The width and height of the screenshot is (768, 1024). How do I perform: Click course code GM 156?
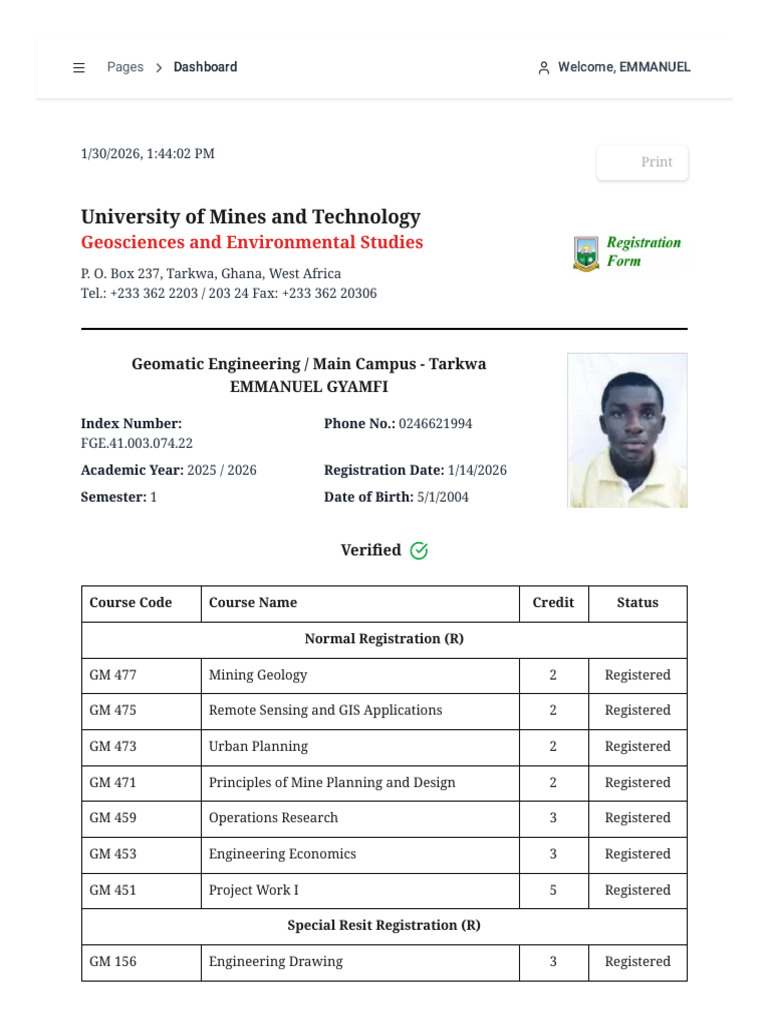(x=113, y=962)
